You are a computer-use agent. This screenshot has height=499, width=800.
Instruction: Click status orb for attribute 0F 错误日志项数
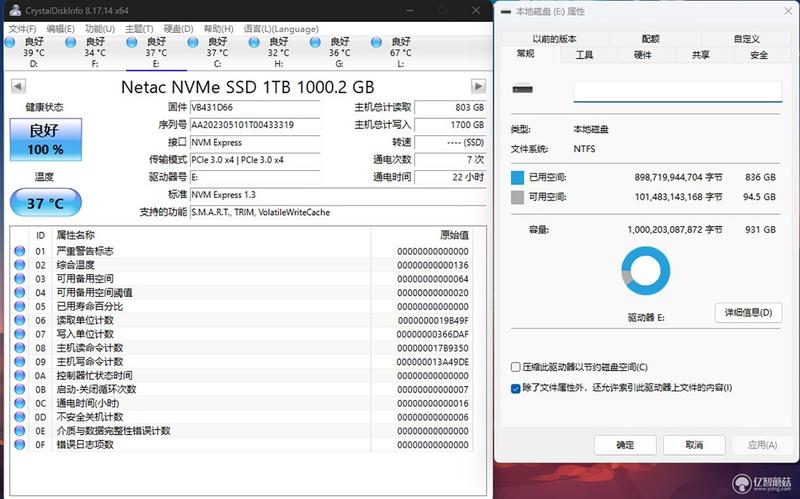coord(19,444)
